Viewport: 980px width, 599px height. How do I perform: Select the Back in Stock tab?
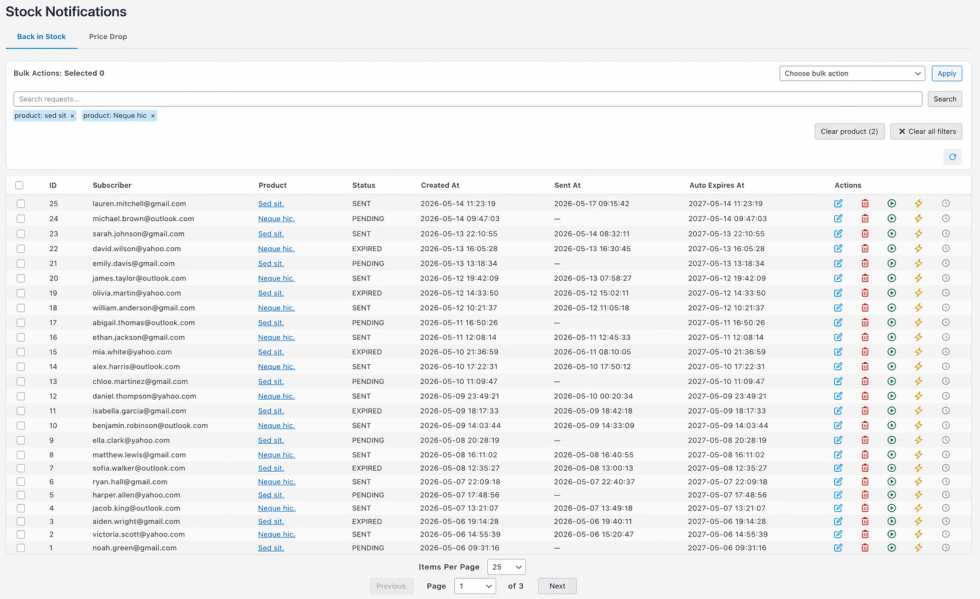pyautogui.click(x=41, y=36)
